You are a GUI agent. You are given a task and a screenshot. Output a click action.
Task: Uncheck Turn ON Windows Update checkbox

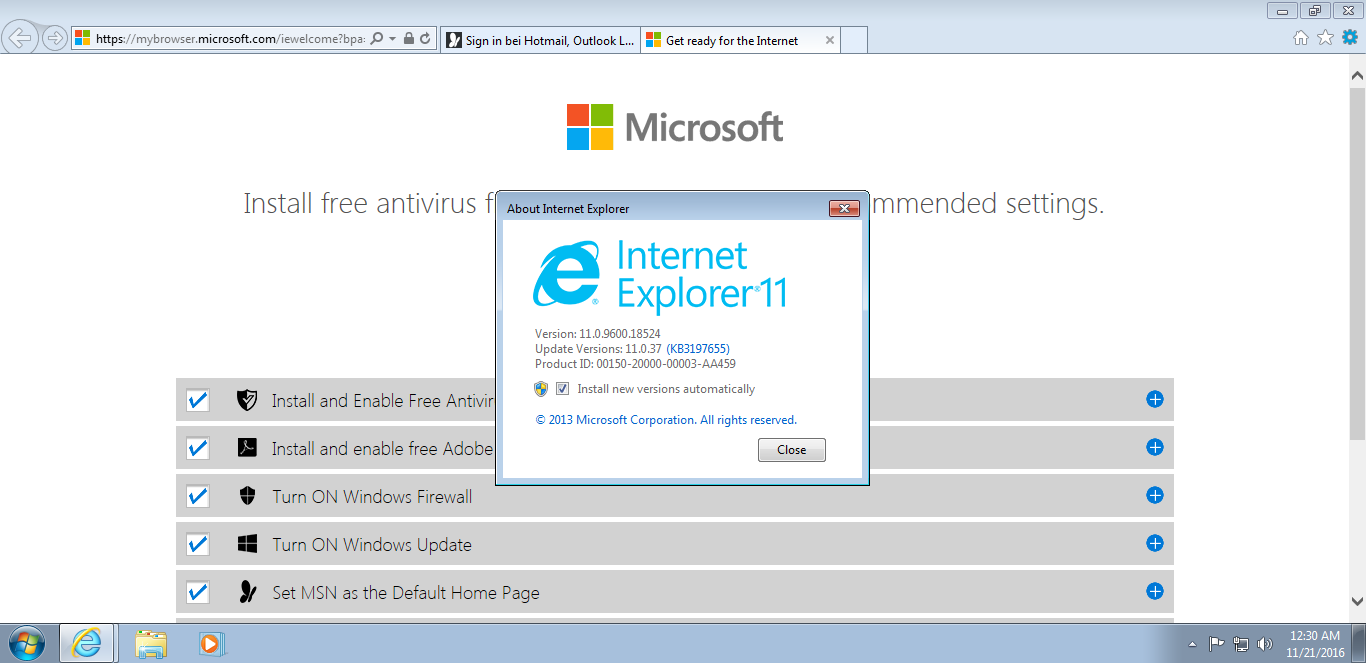[198, 544]
